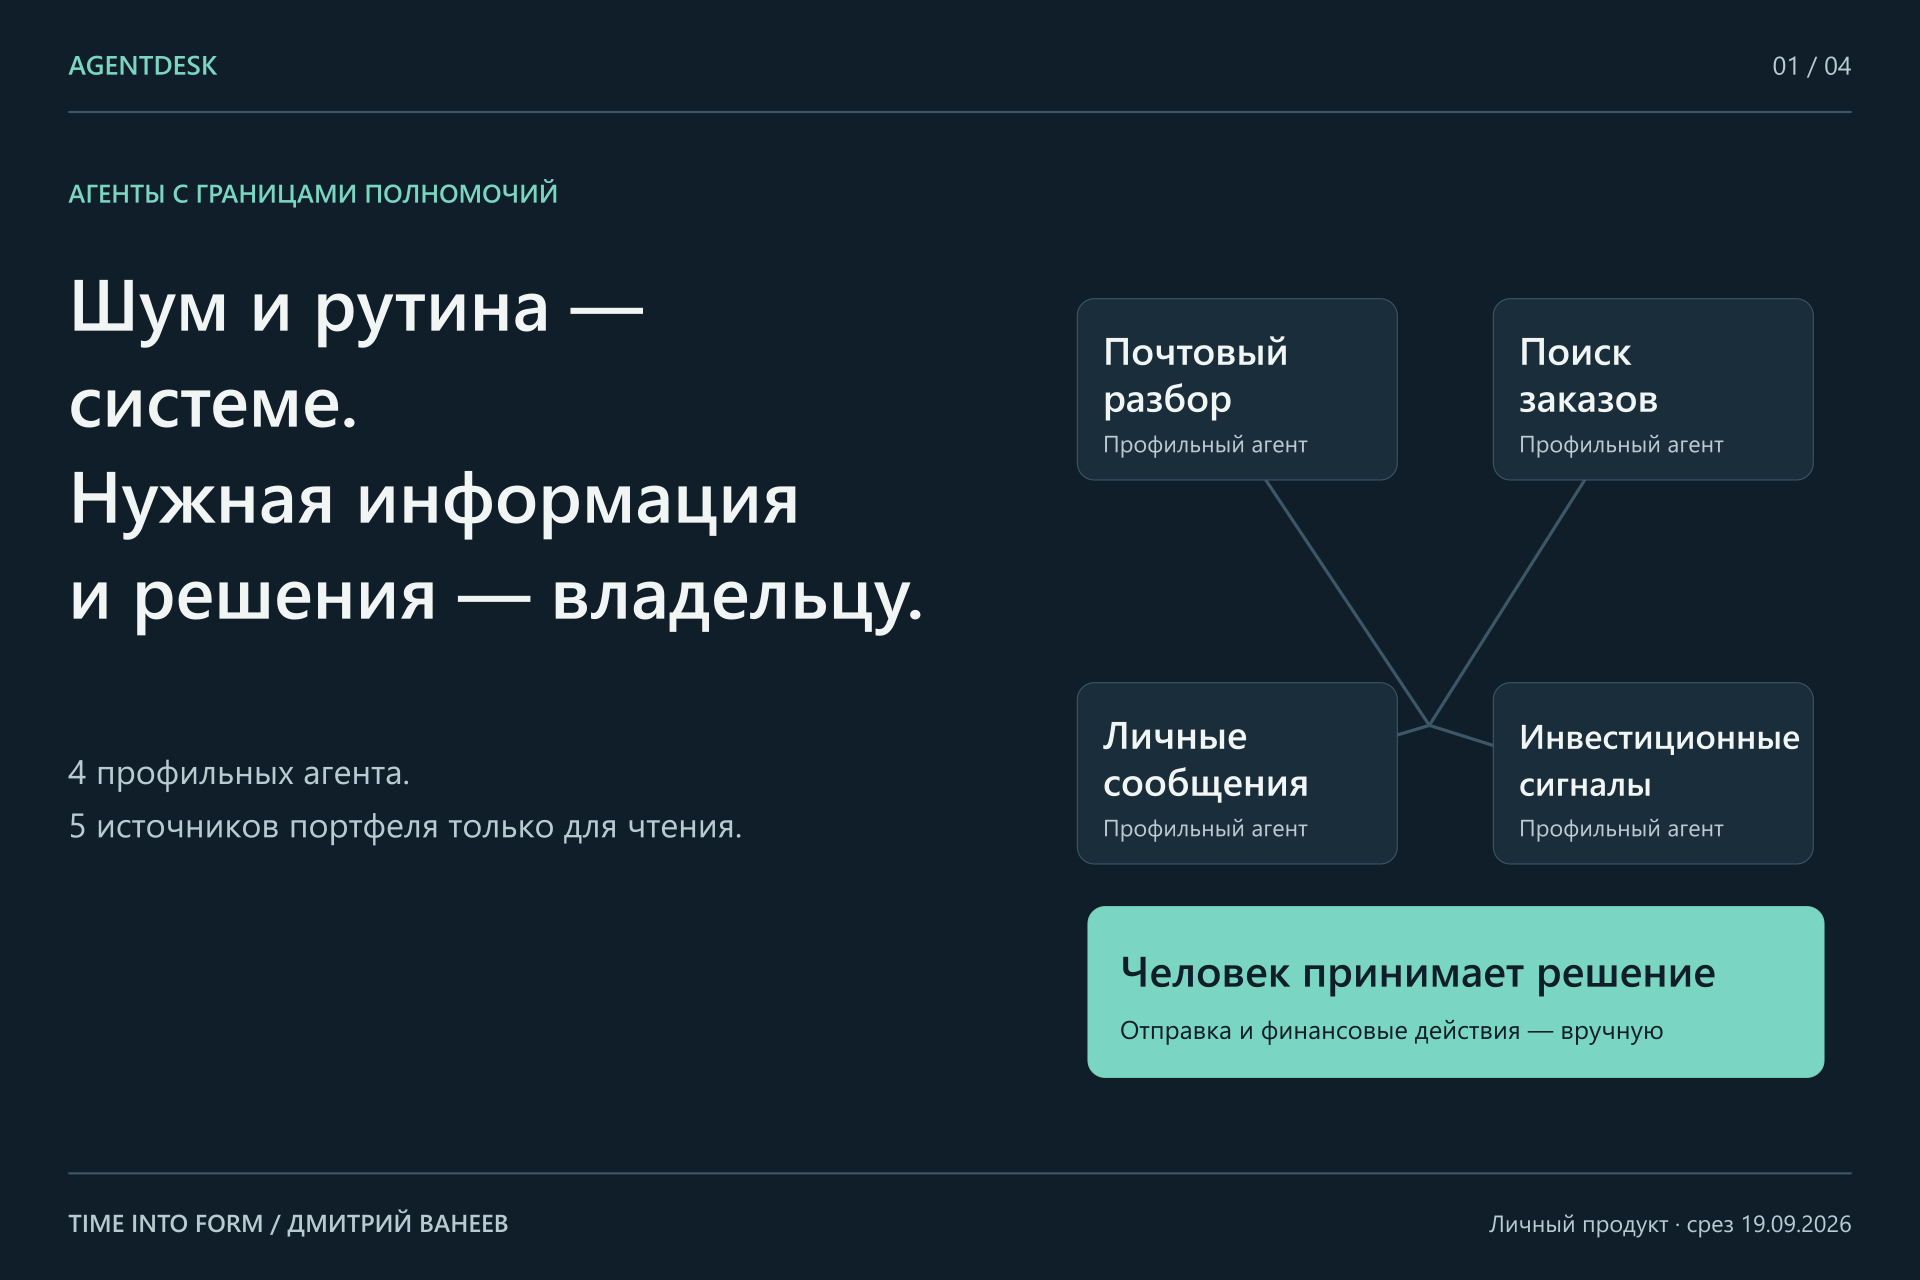Click the AGENTDESK brand label

142,66
